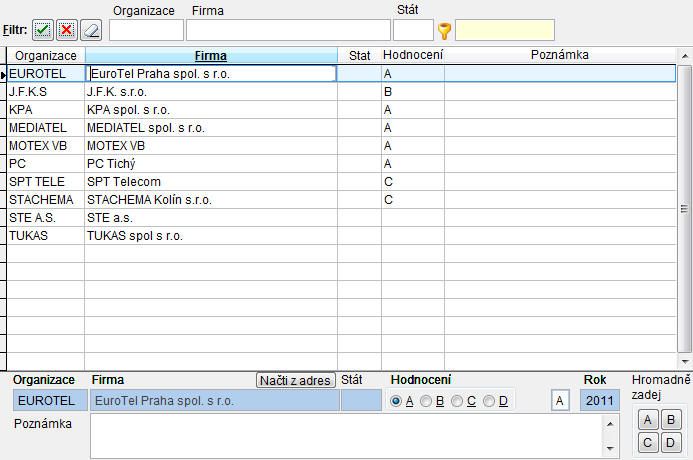The width and height of the screenshot is (693, 460).
Task: Click the Poznámka column header
Action: 560,56
